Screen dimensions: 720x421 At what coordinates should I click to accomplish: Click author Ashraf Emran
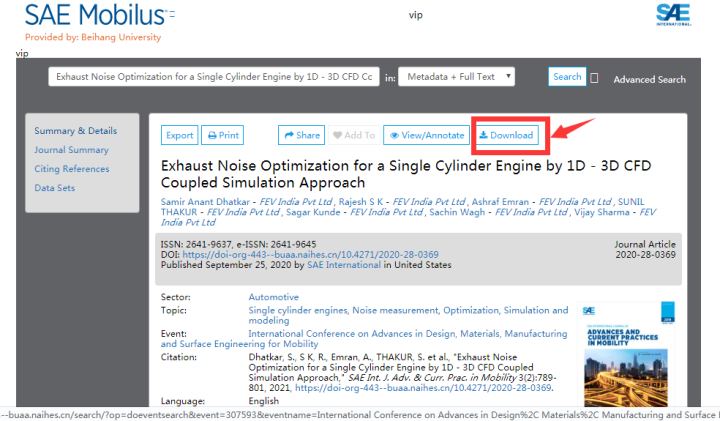(501, 202)
